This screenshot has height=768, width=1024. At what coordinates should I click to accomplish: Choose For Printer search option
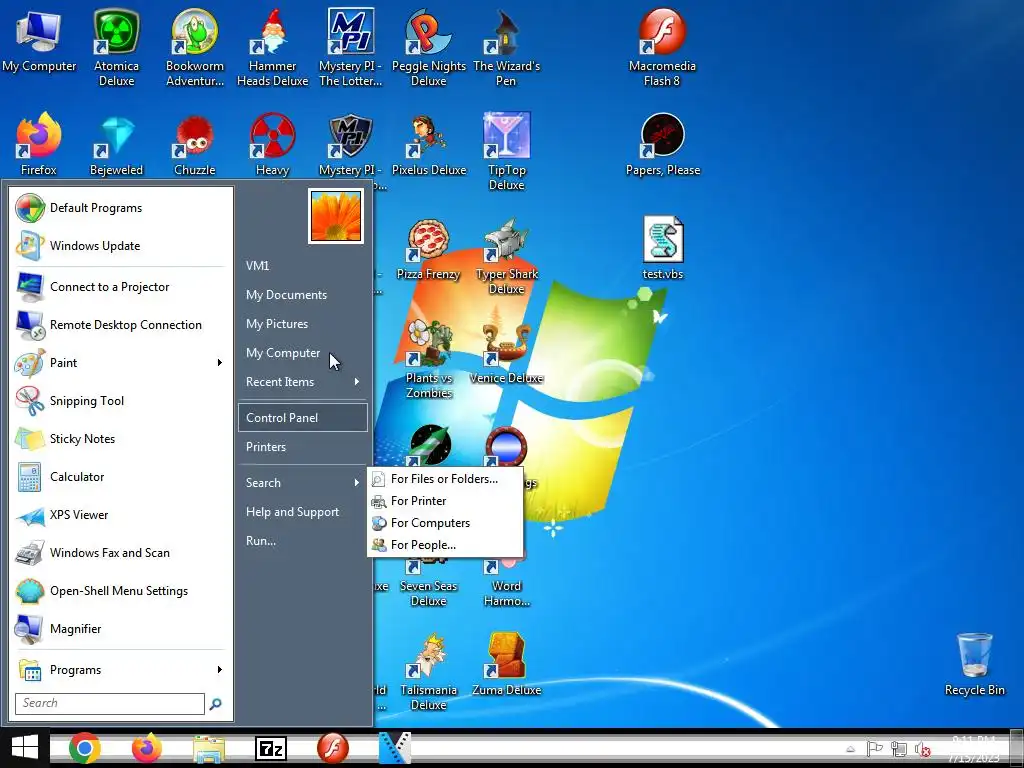445,501
